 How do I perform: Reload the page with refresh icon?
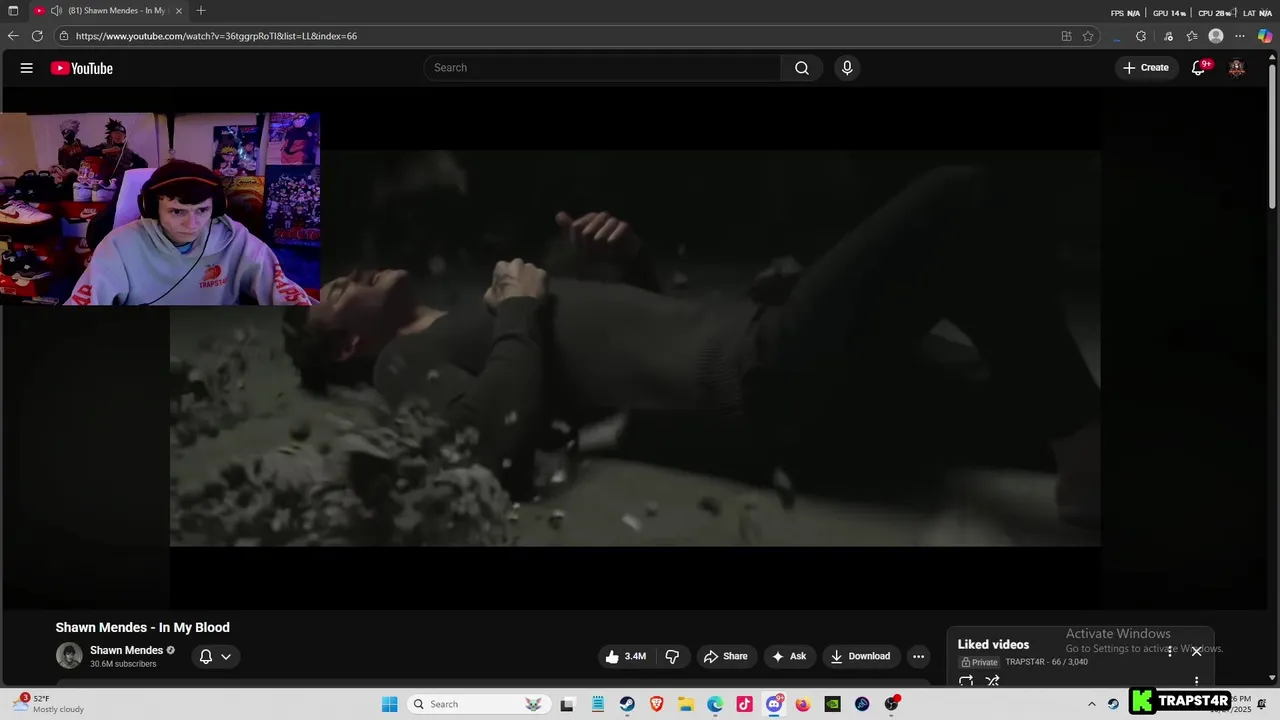37,36
